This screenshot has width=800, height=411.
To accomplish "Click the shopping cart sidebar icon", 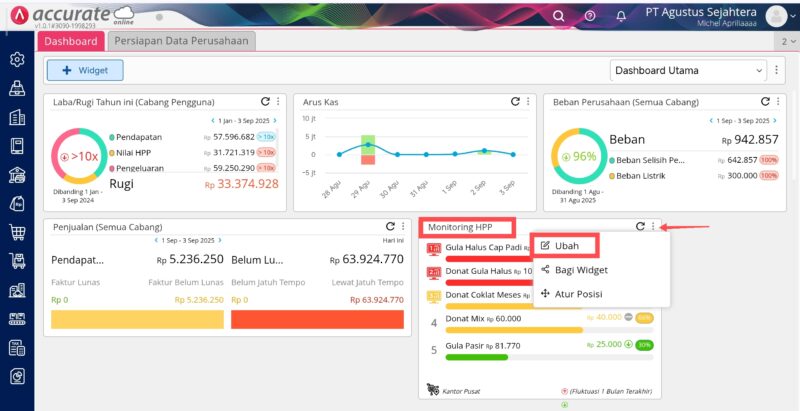I will 17,233.
